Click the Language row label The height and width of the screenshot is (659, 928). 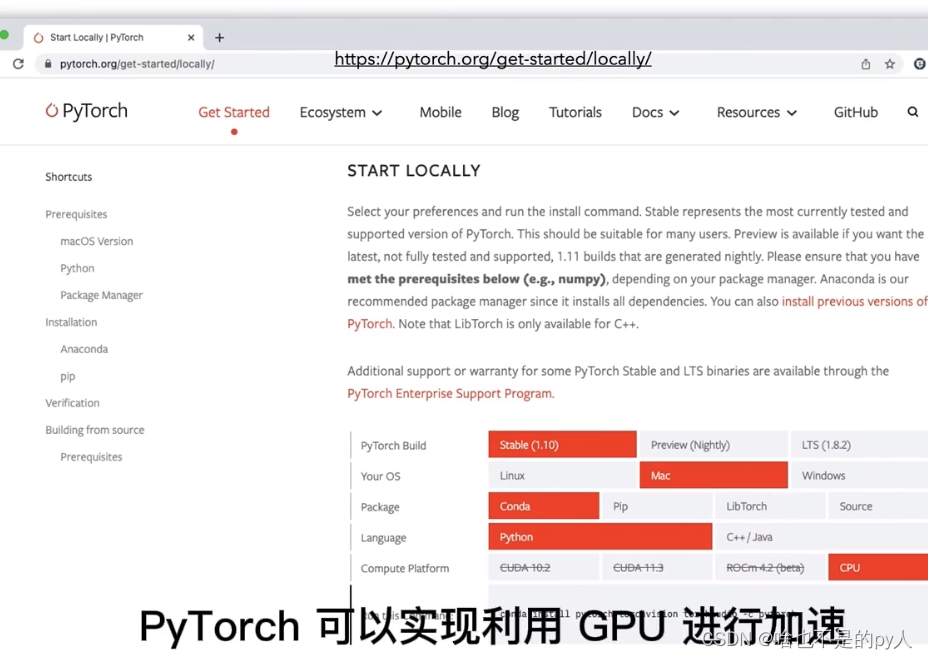384,538
